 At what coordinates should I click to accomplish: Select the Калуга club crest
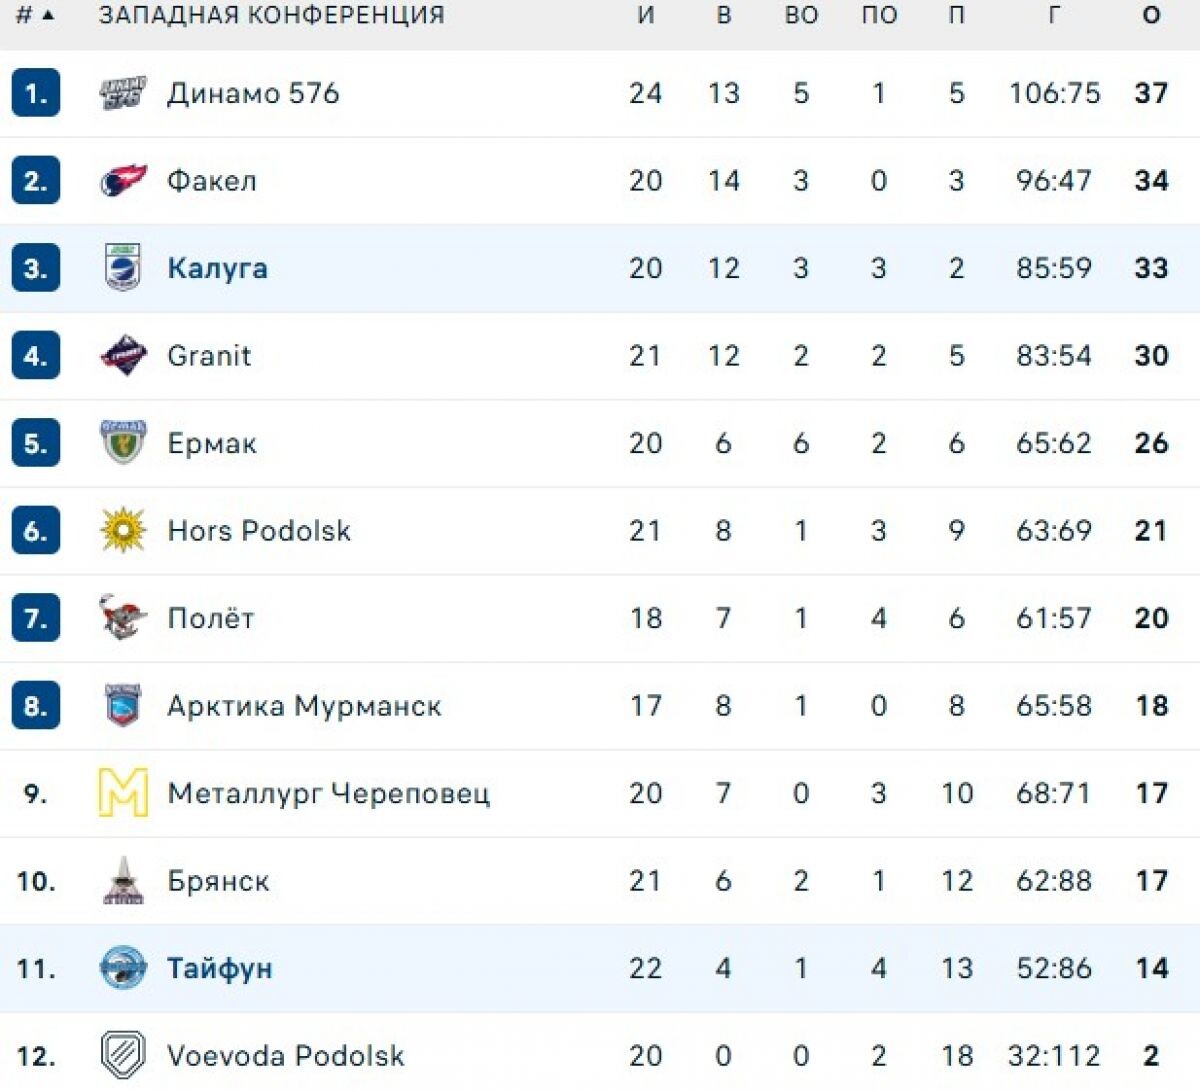tap(120, 268)
